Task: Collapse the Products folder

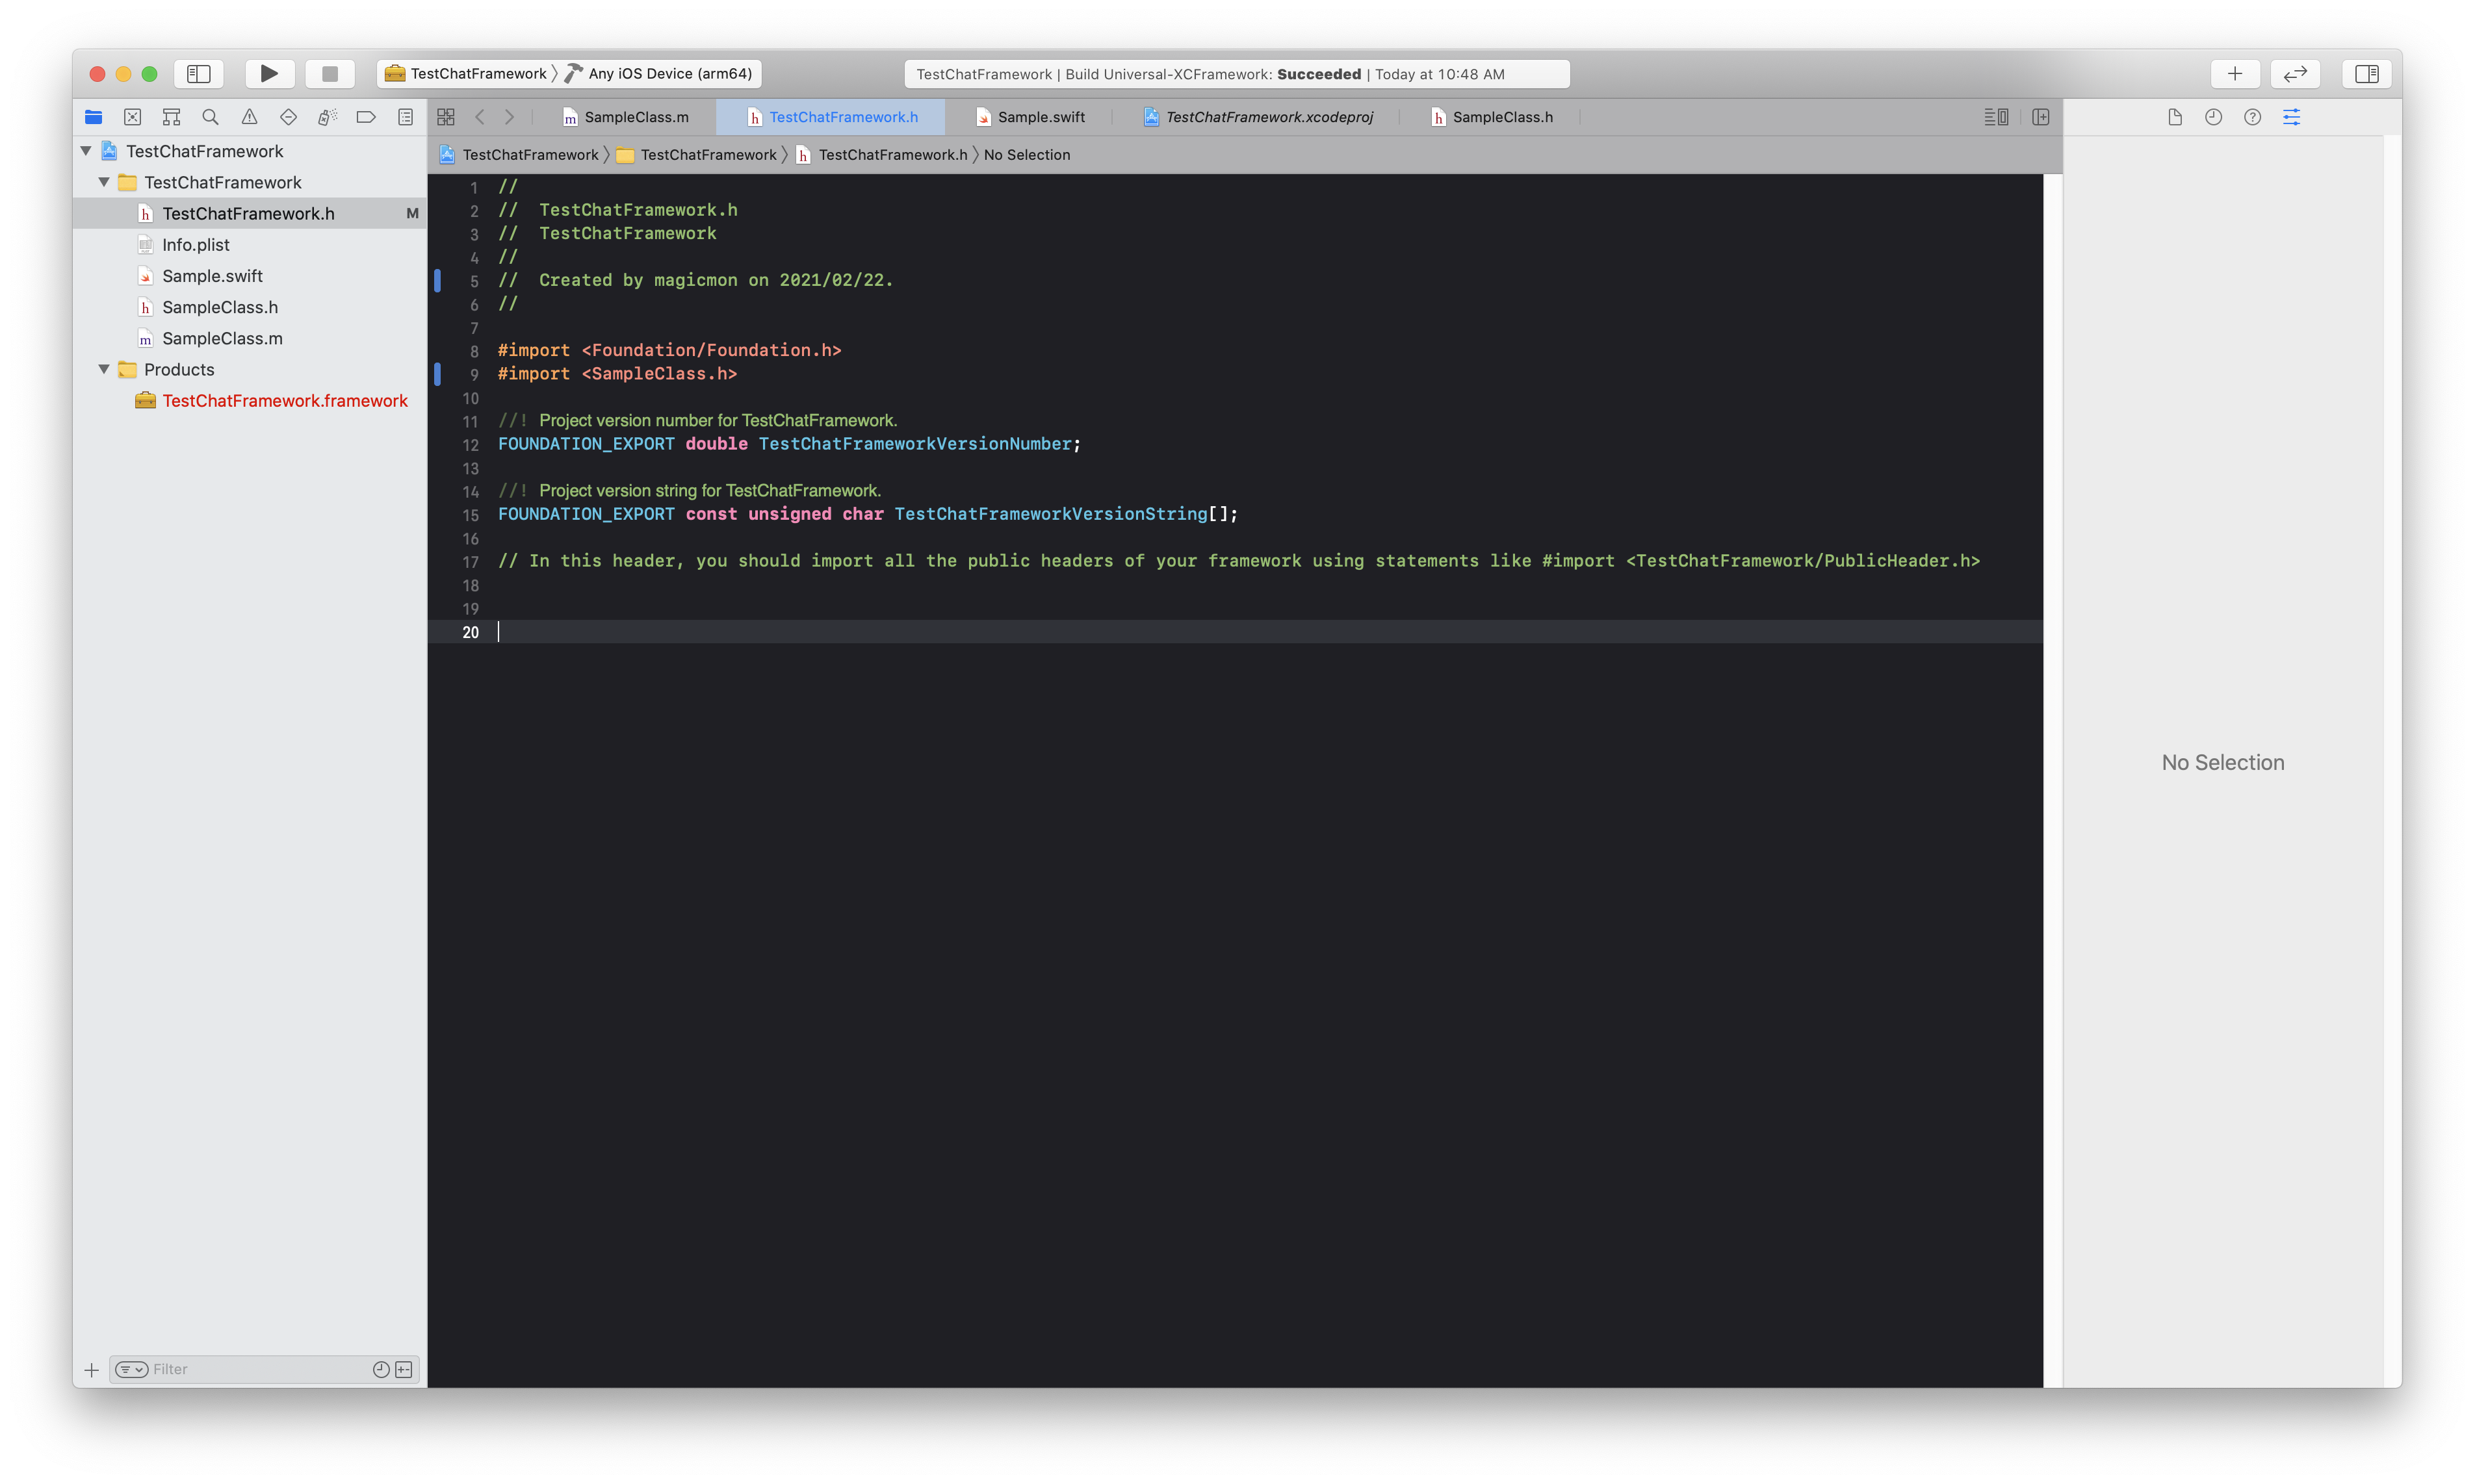Action: click(104, 369)
